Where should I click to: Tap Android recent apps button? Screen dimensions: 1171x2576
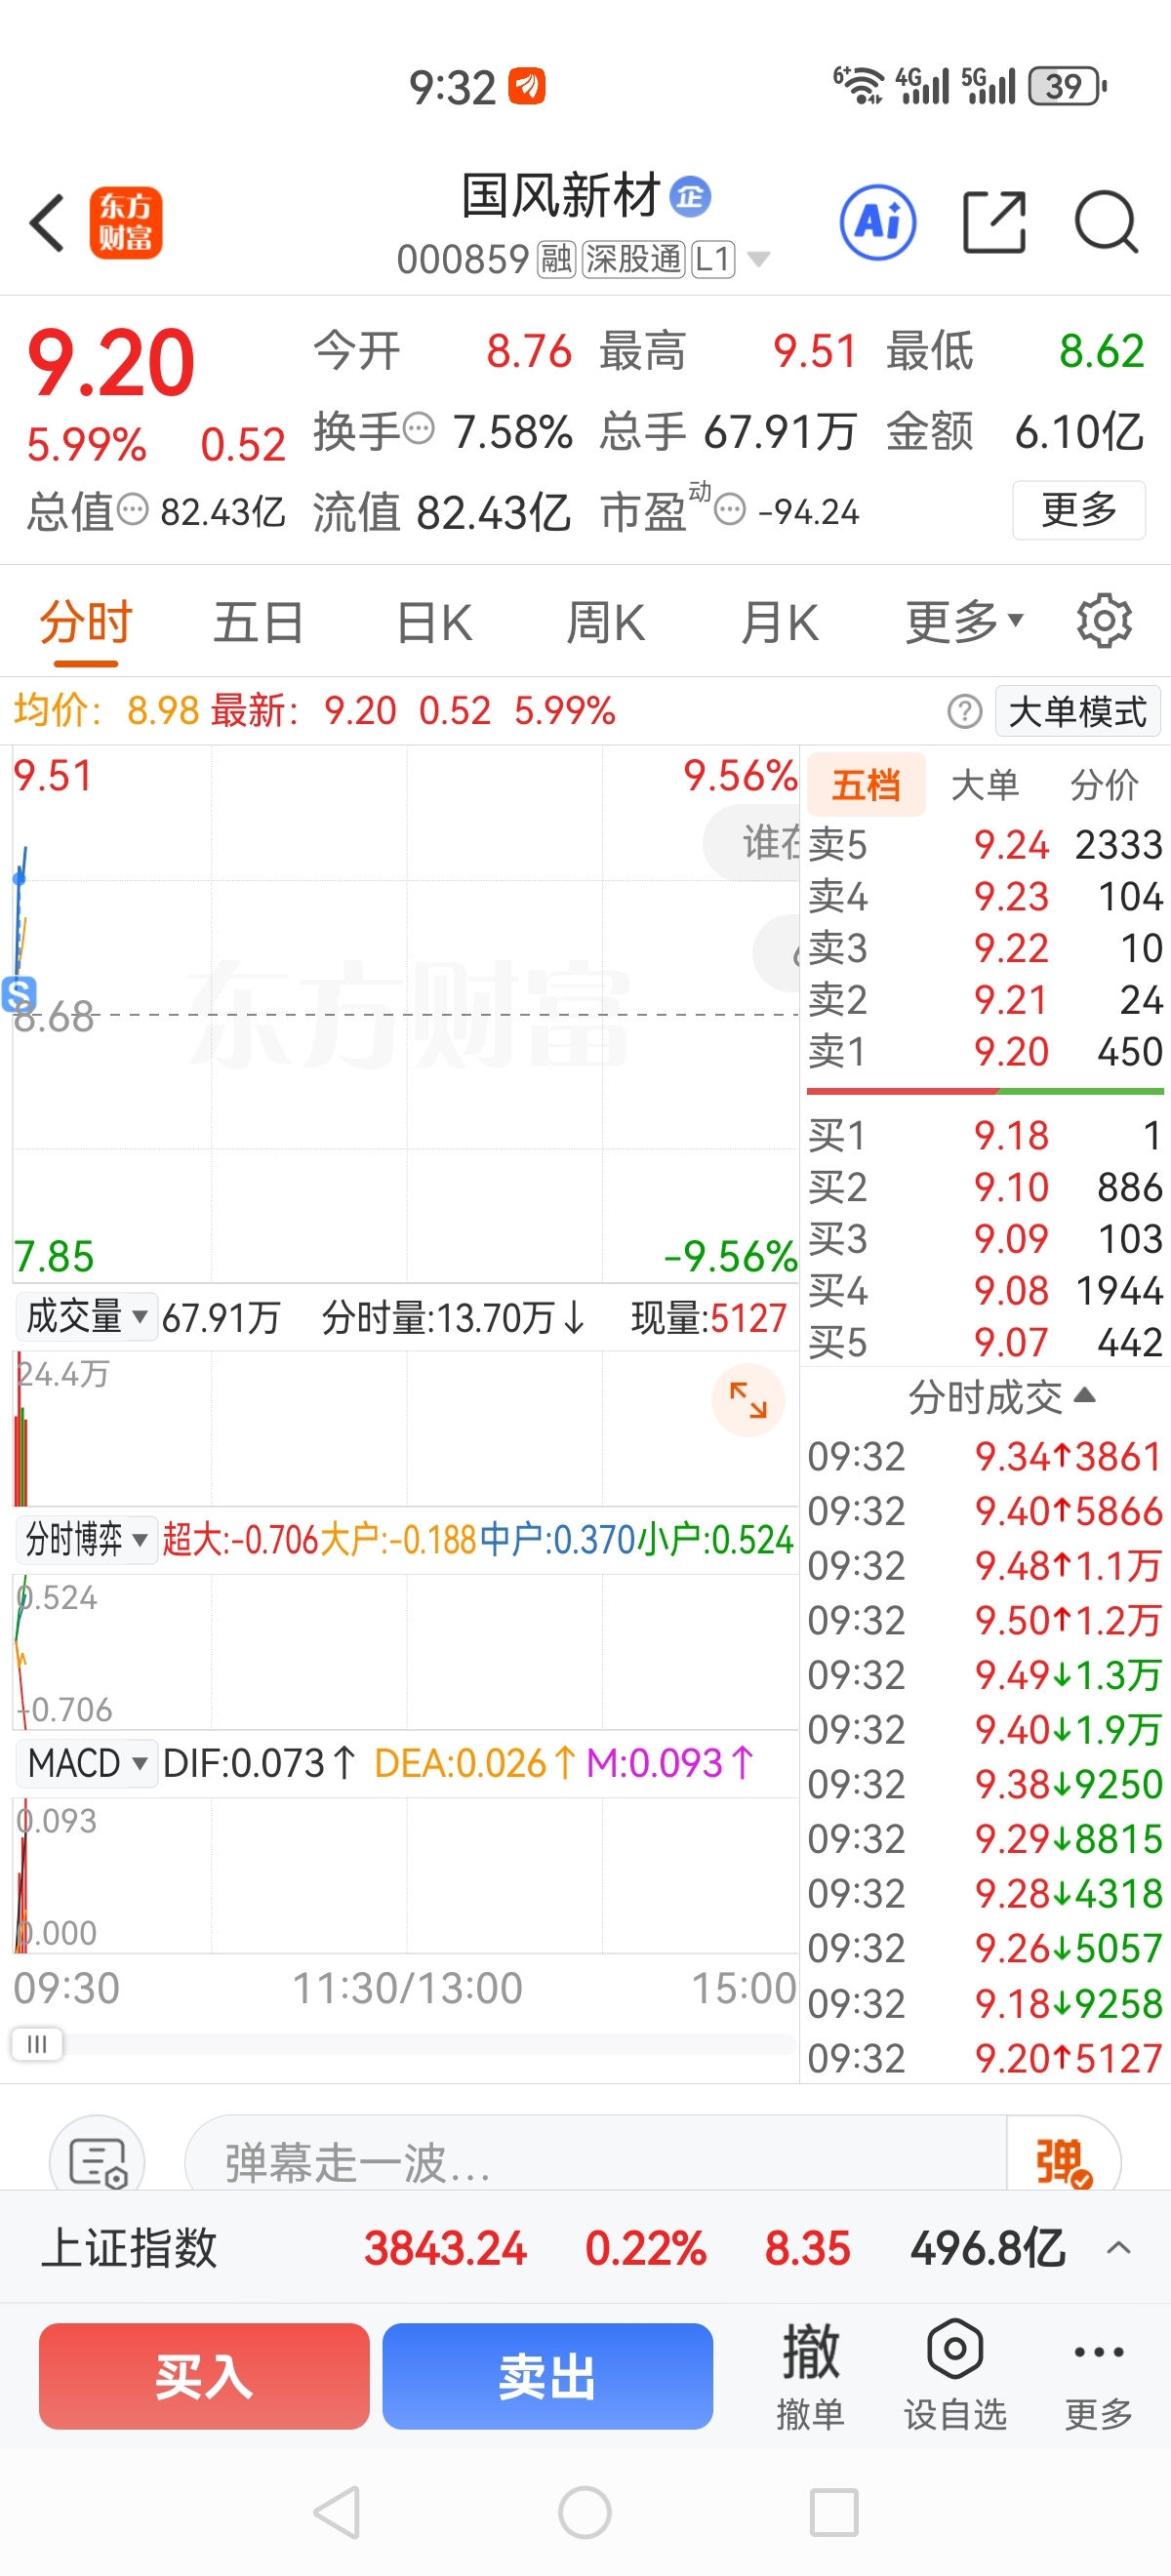pyautogui.click(x=834, y=2512)
